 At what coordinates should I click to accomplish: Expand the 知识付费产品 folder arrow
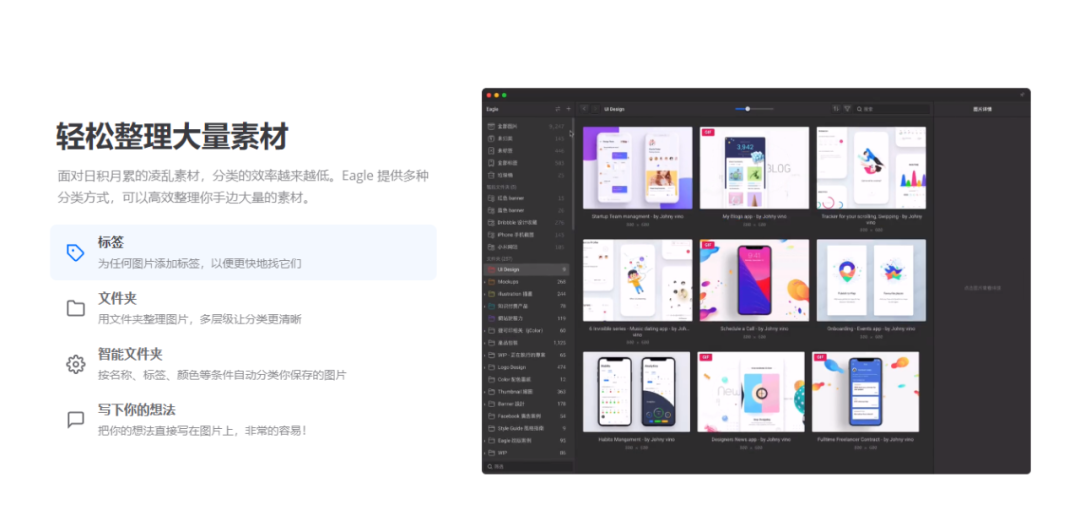485,306
